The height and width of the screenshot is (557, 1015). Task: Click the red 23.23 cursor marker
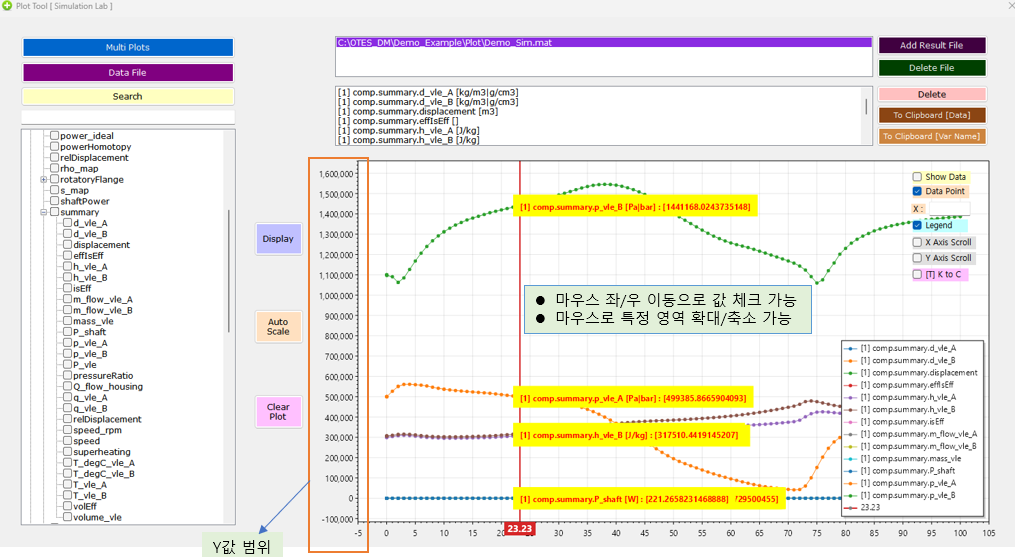(519, 529)
